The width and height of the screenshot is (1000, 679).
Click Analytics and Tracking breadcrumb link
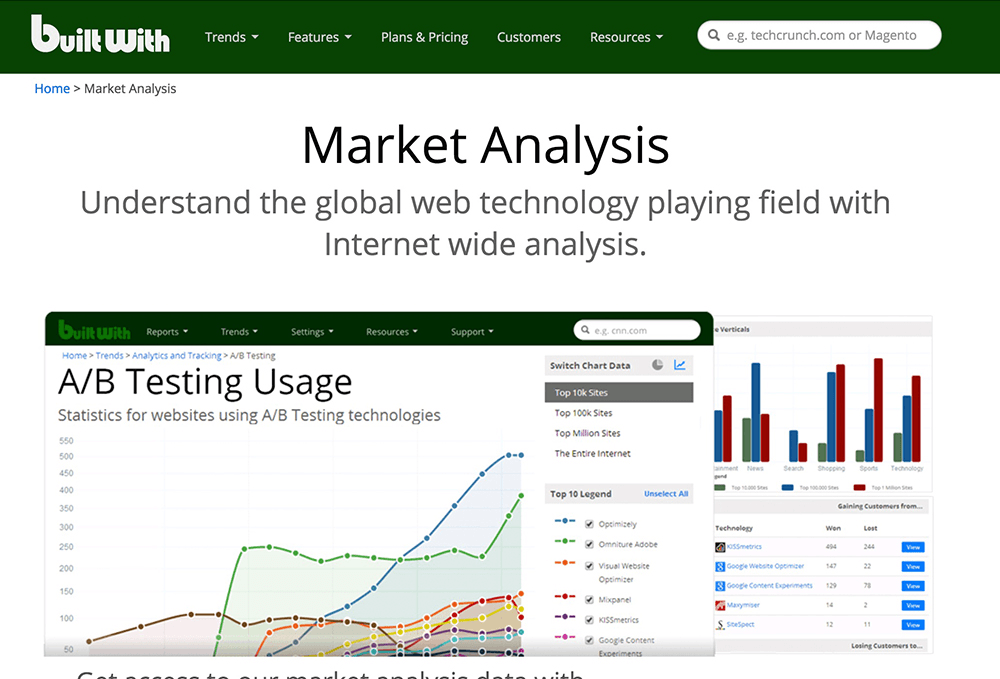tap(177, 356)
